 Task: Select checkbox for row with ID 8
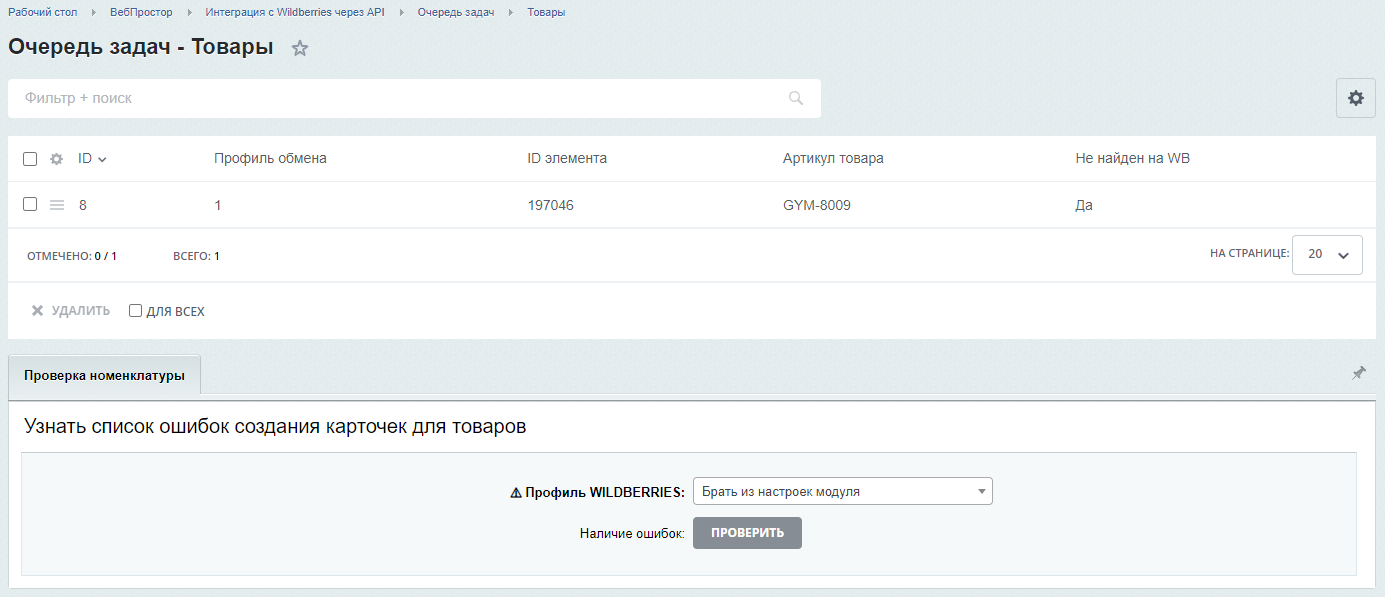click(30, 204)
